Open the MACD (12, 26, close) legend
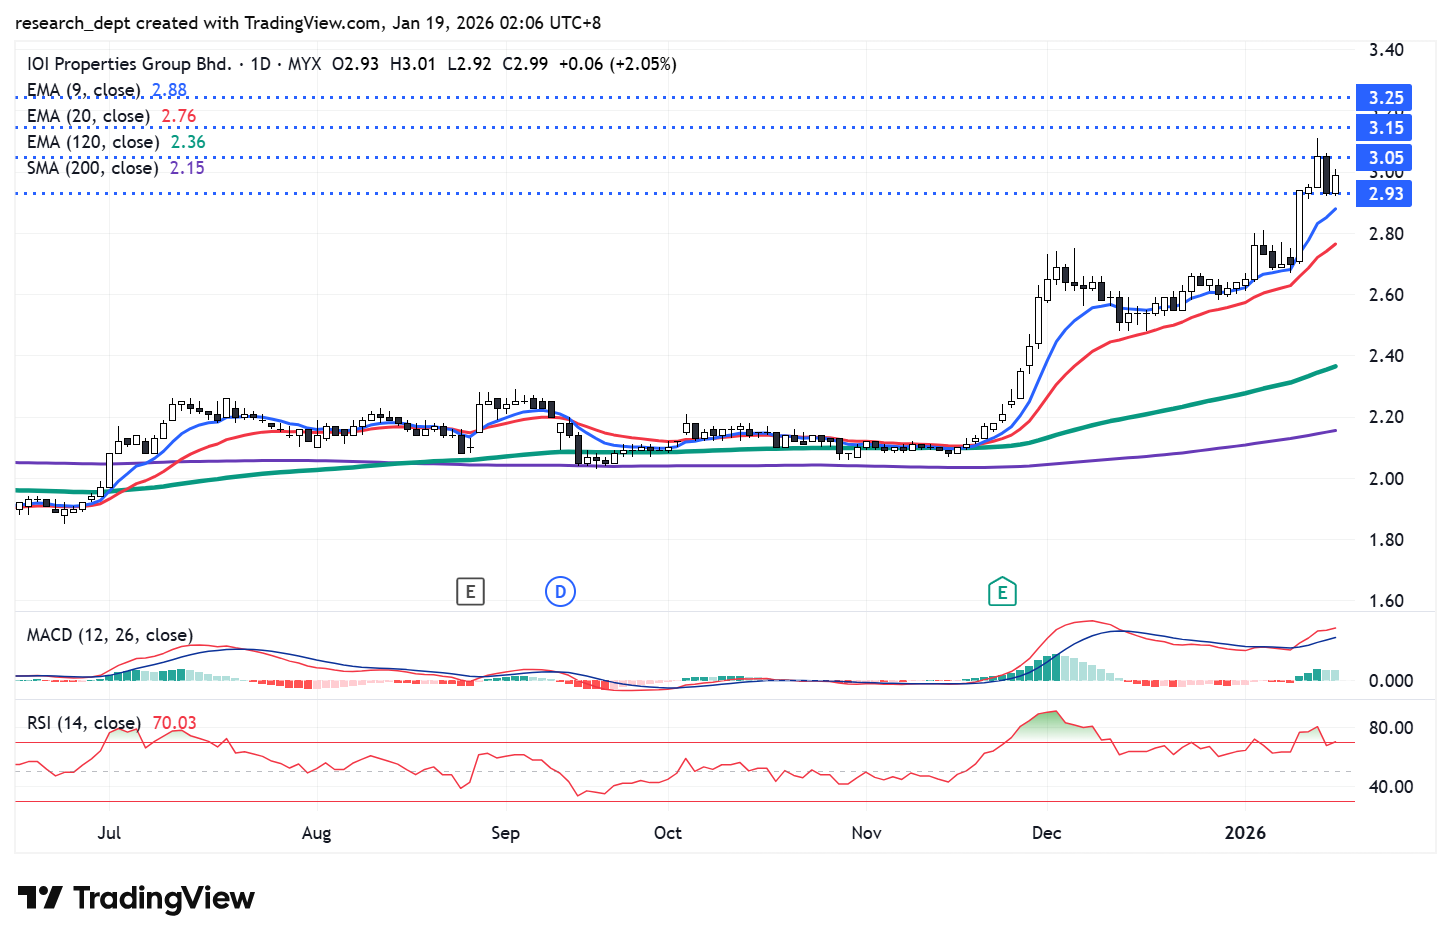 coord(110,635)
